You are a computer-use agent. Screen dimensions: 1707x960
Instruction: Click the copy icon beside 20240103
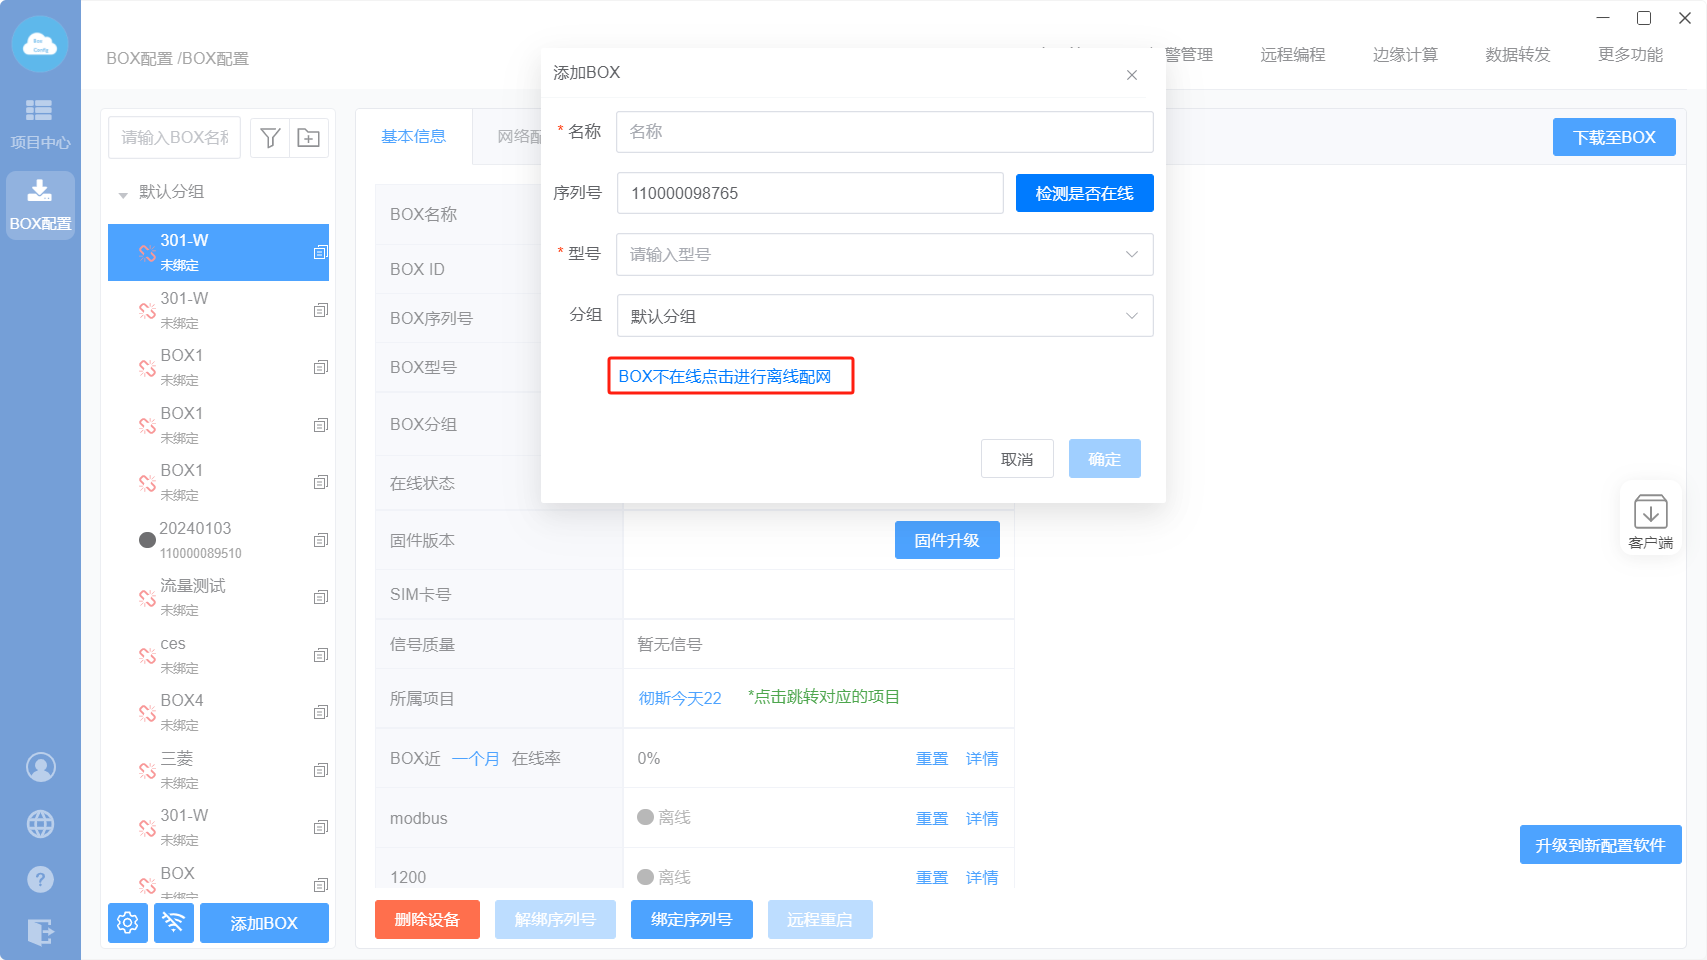(x=320, y=540)
